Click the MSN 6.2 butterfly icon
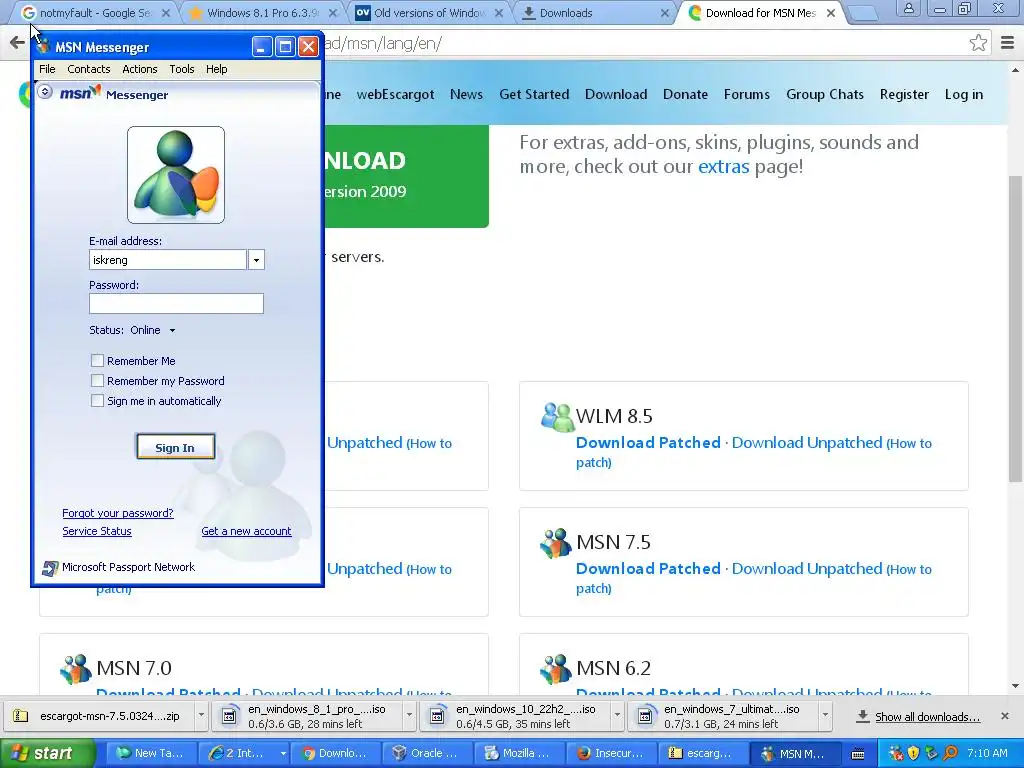This screenshot has width=1024, height=768. click(556, 669)
